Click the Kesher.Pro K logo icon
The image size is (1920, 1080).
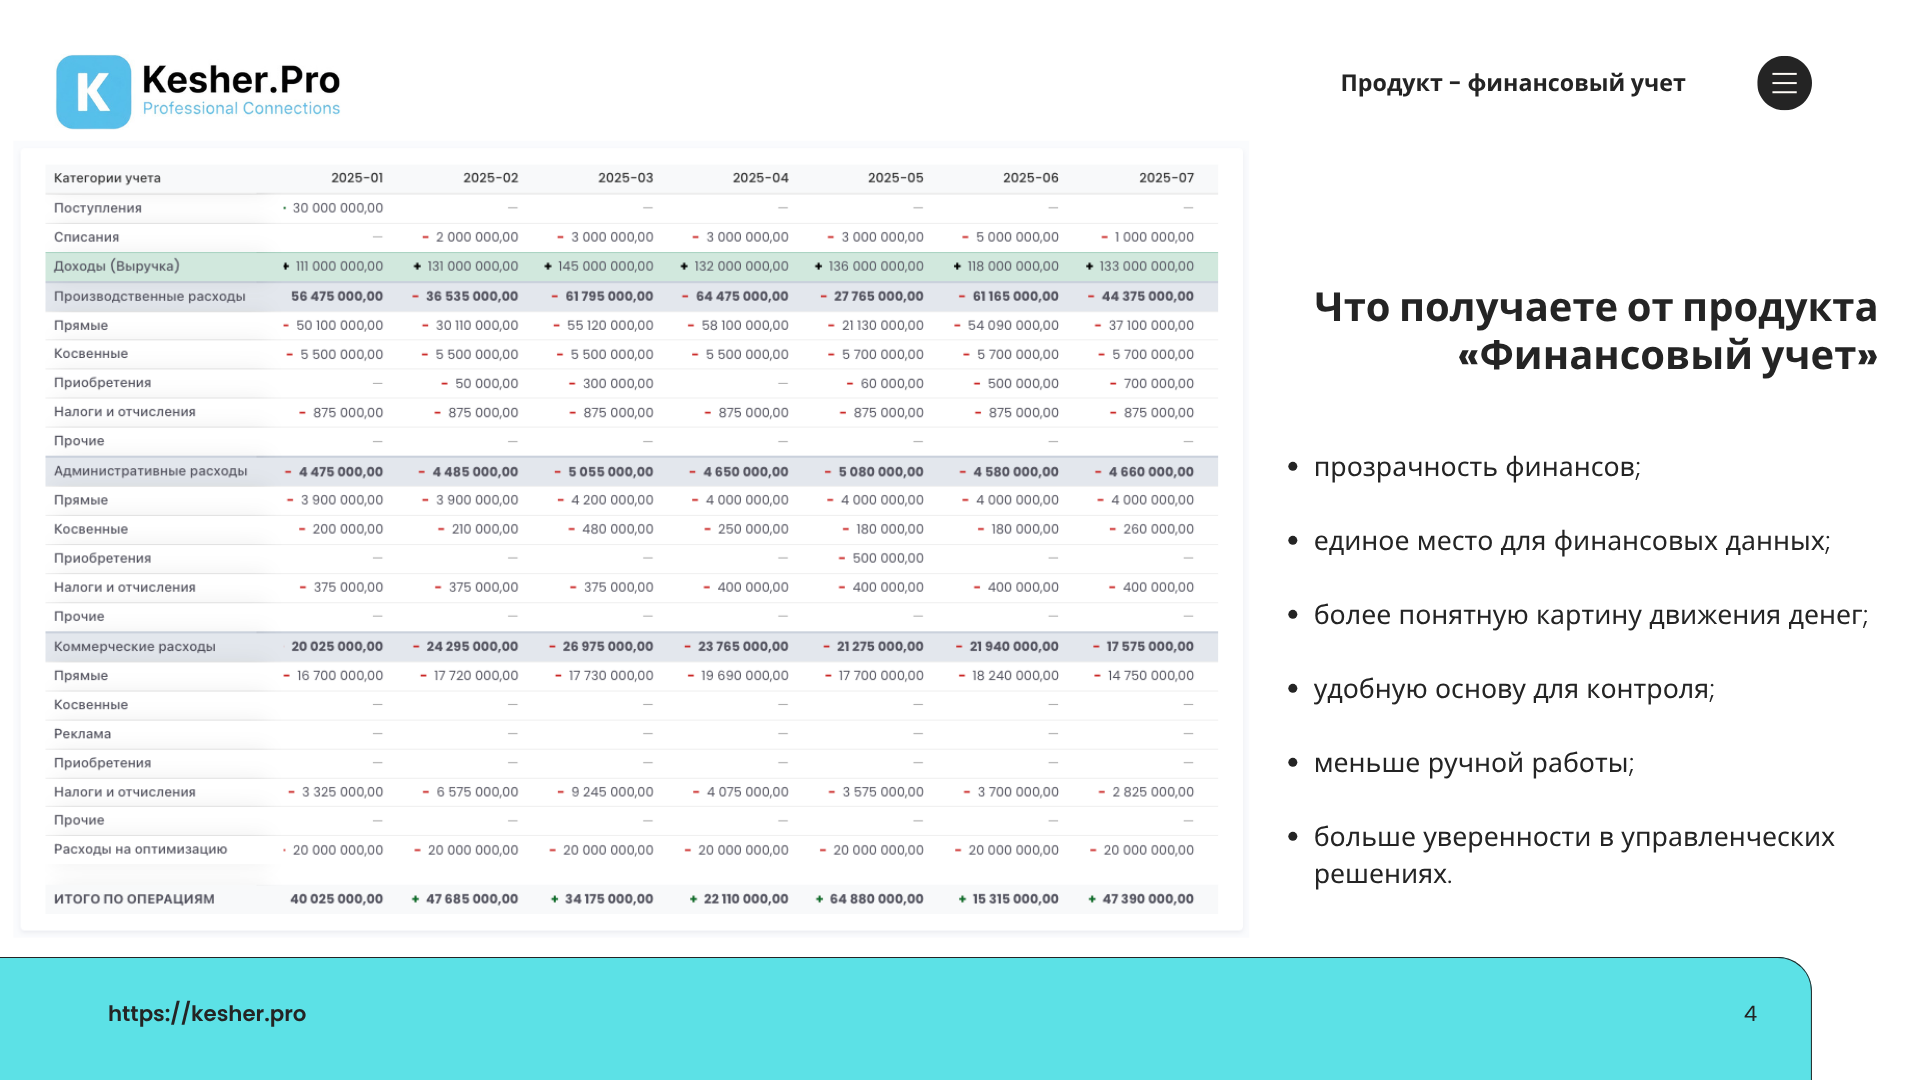[x=93, y=92]
